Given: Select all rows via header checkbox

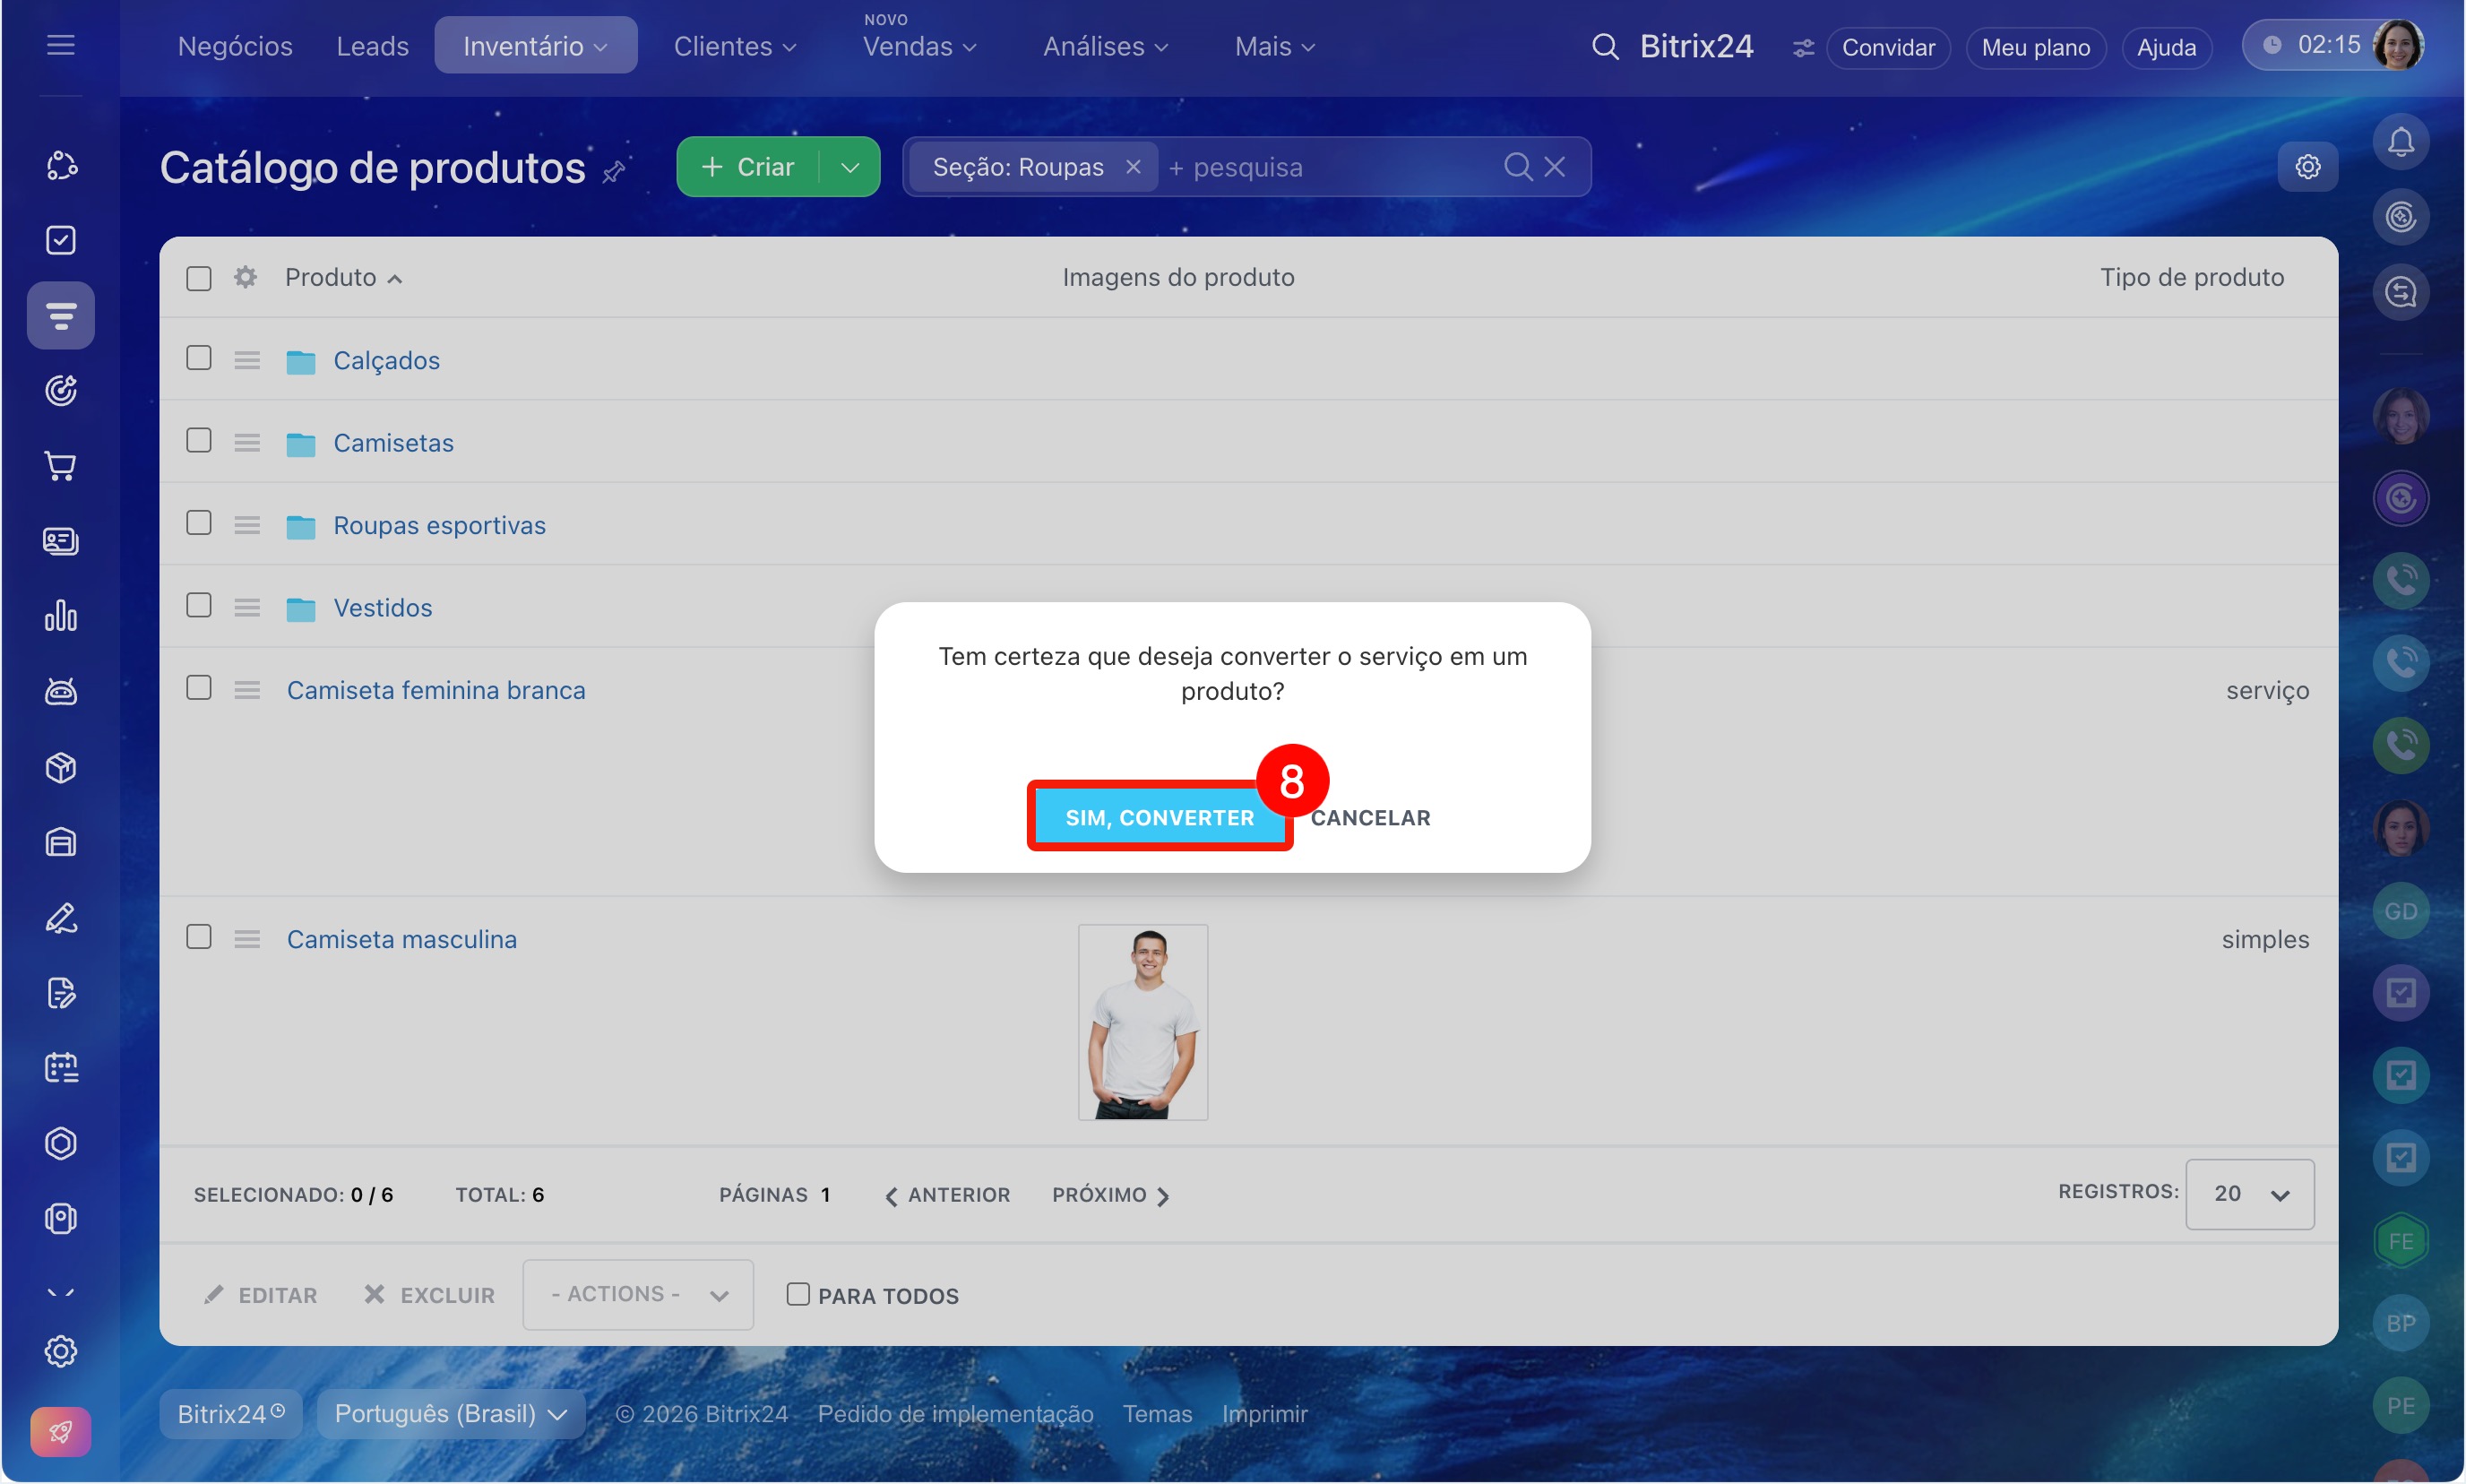Looking at the screenshot, I should [199, 278].
